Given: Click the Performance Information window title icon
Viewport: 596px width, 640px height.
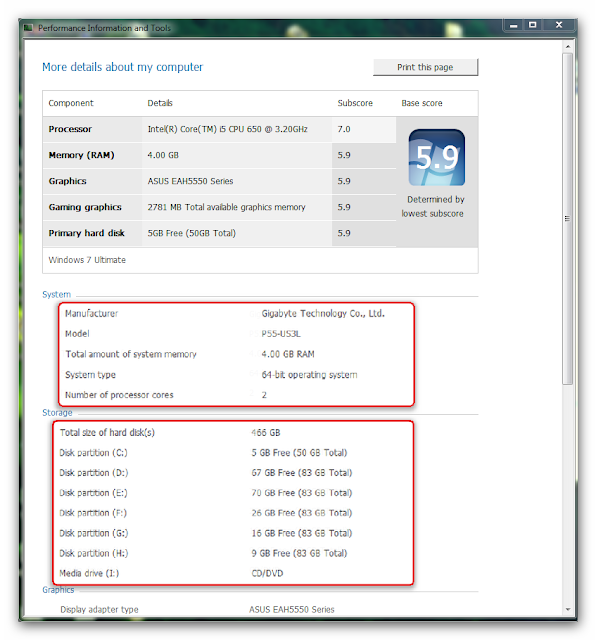Looking at the screenshot, I should (x=28, y=28).
